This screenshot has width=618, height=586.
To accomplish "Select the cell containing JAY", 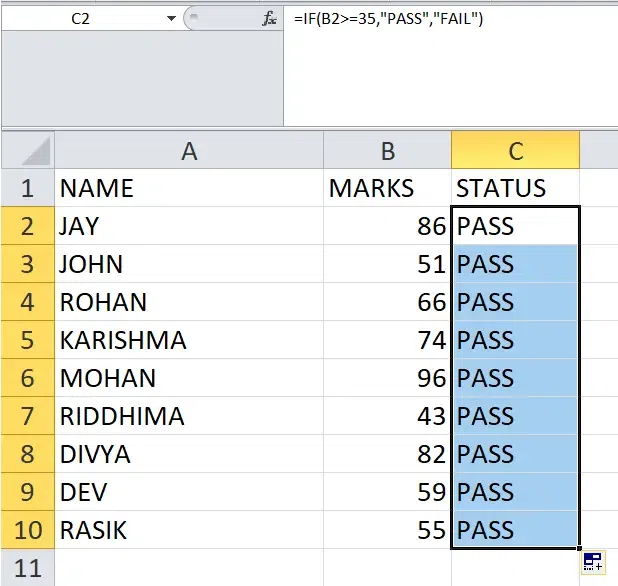I will click(x=189, y=226).
